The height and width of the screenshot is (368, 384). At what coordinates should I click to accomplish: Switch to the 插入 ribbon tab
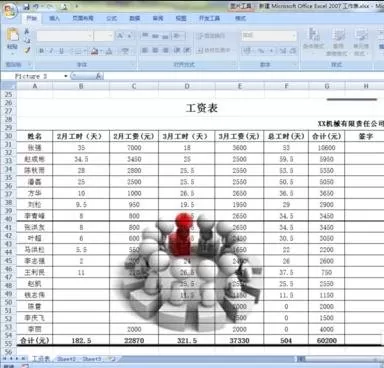[54, 18]
